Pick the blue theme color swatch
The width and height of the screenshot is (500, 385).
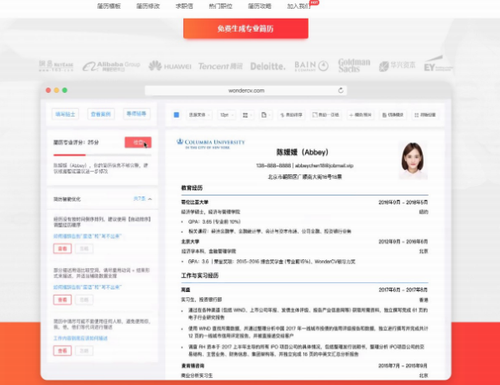click(x=176, y=115)
